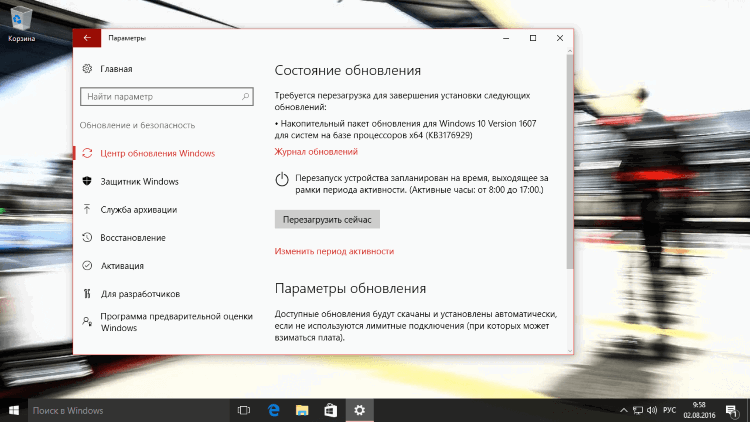Click the gear icon next to Главная
The image size is (750, 422).
(87, 68)
